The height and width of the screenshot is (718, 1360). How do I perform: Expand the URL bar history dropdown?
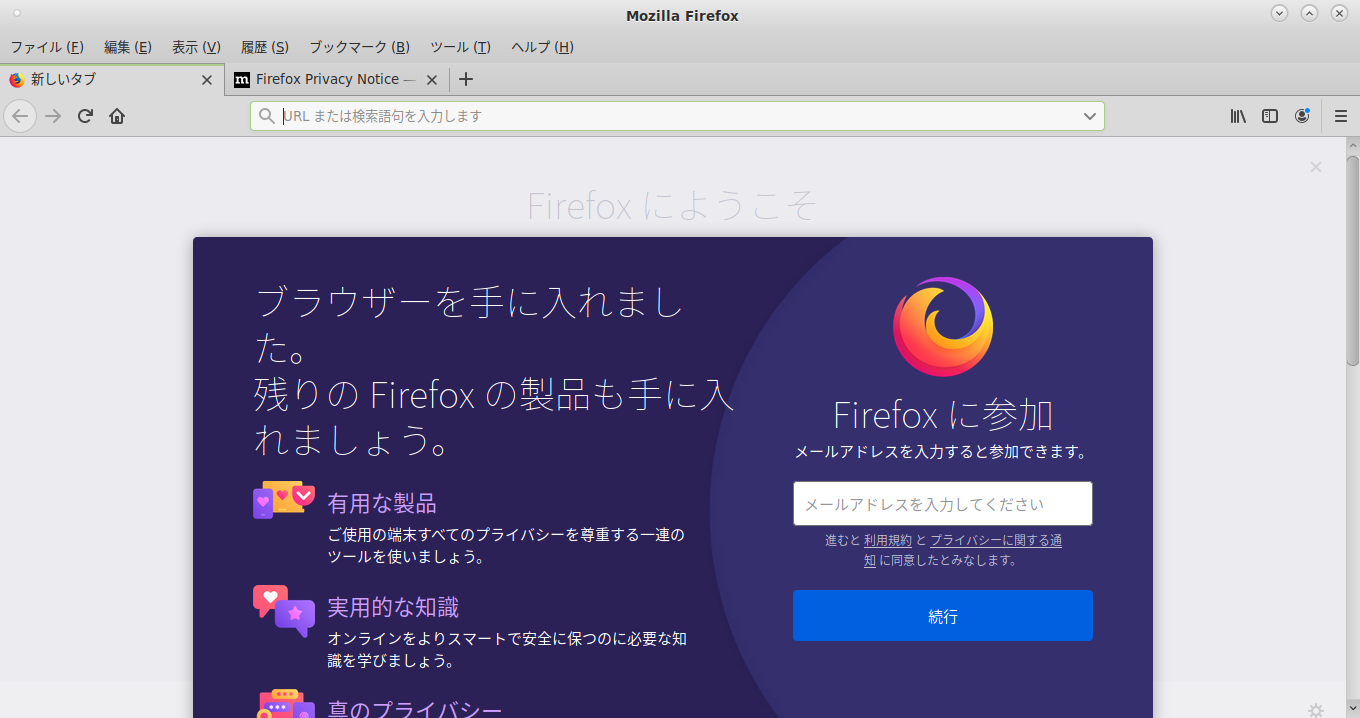(x=1090, y=116)
